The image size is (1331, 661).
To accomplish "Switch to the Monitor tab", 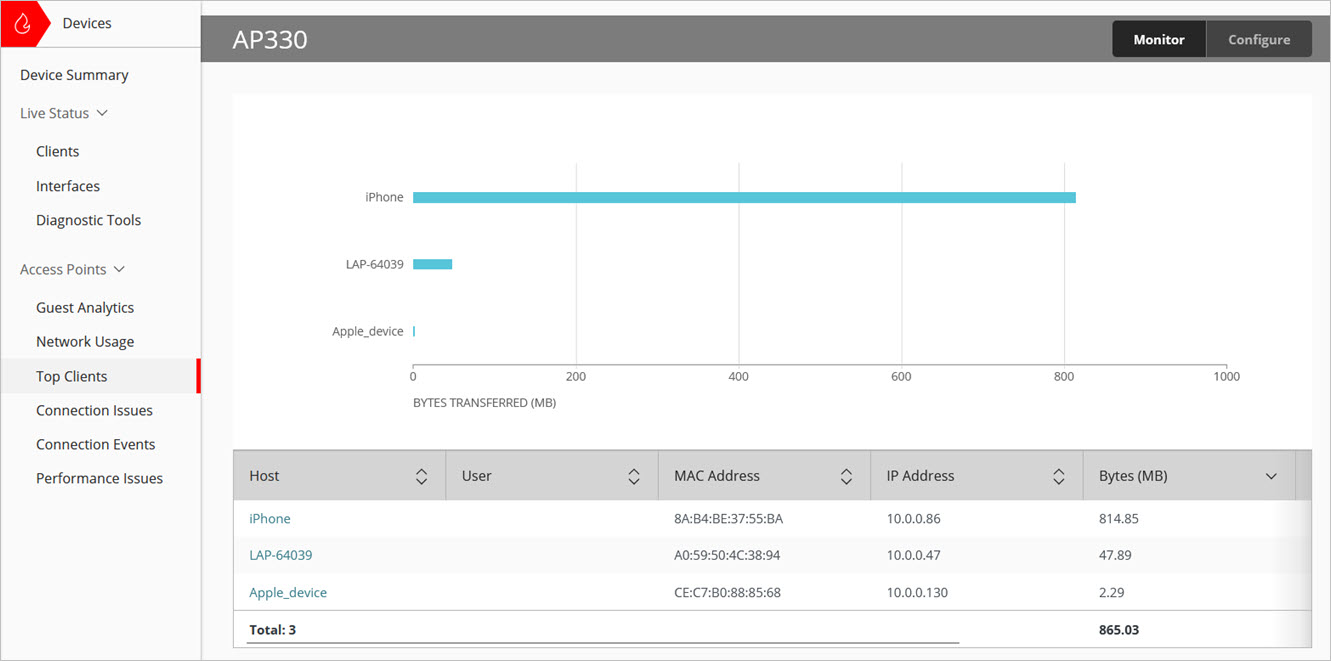I will 1158,38.
